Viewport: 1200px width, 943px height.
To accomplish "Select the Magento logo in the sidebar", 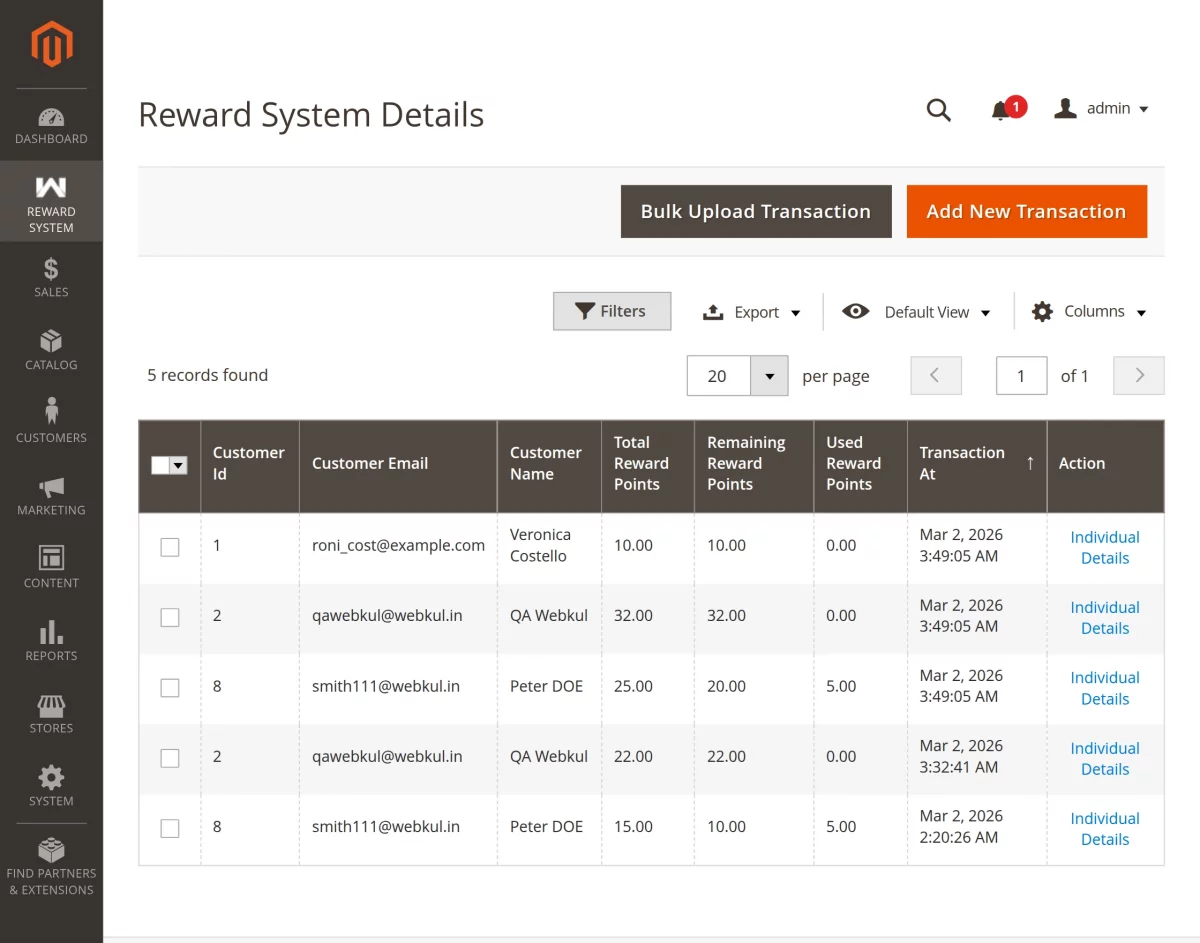I will pos(51,44).
